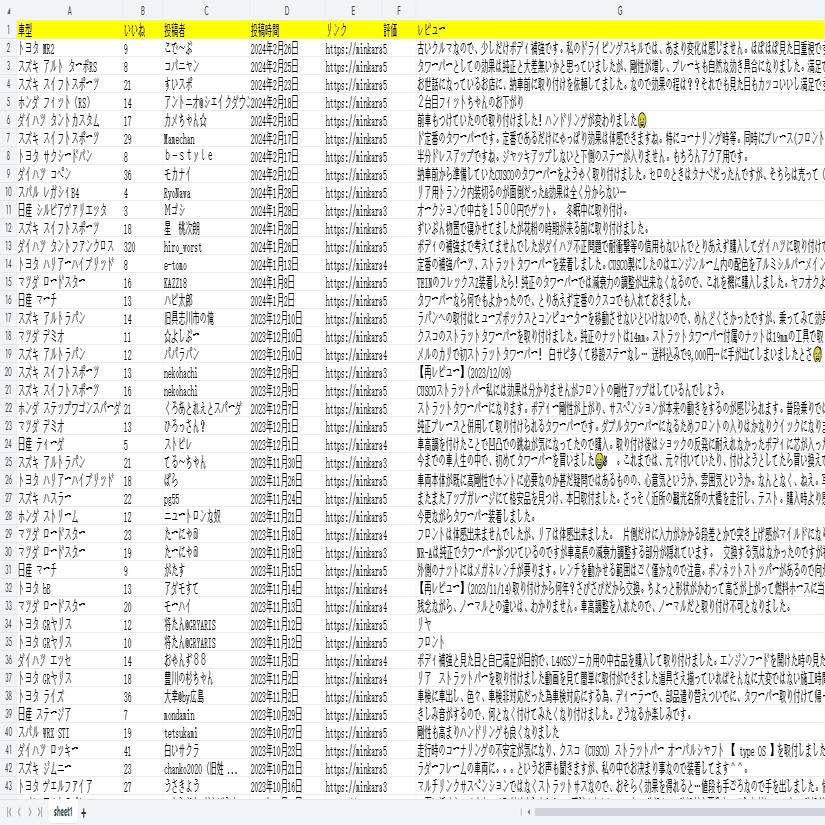
Task: Select the hiro_worst poster cell
Action: (x=206, y=246)
